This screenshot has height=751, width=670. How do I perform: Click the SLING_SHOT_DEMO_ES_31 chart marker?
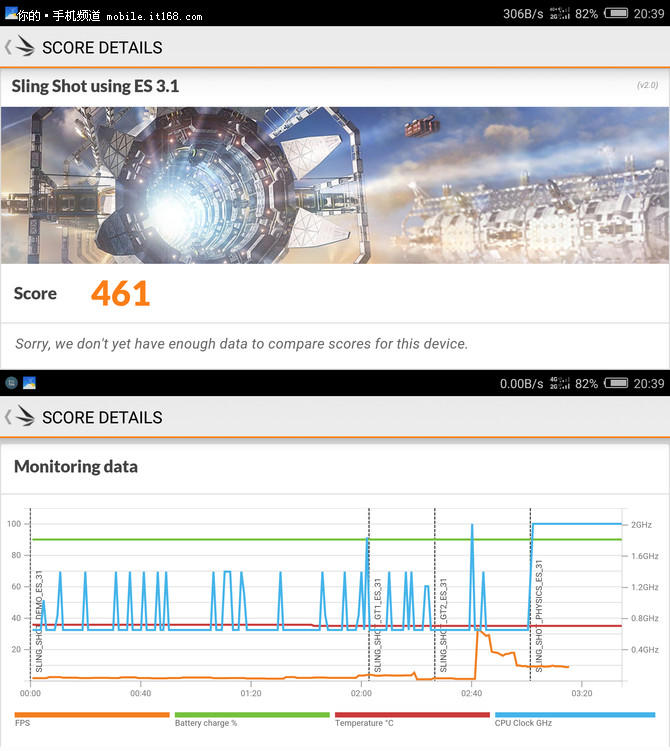(39, 621)
